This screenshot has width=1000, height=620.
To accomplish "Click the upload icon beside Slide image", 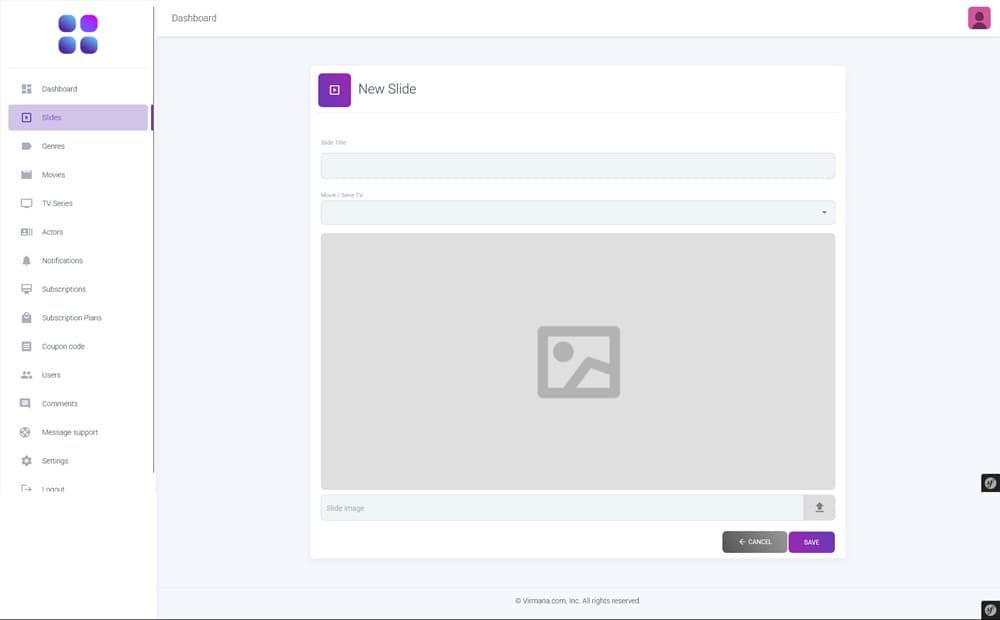I will click(819, 508).
